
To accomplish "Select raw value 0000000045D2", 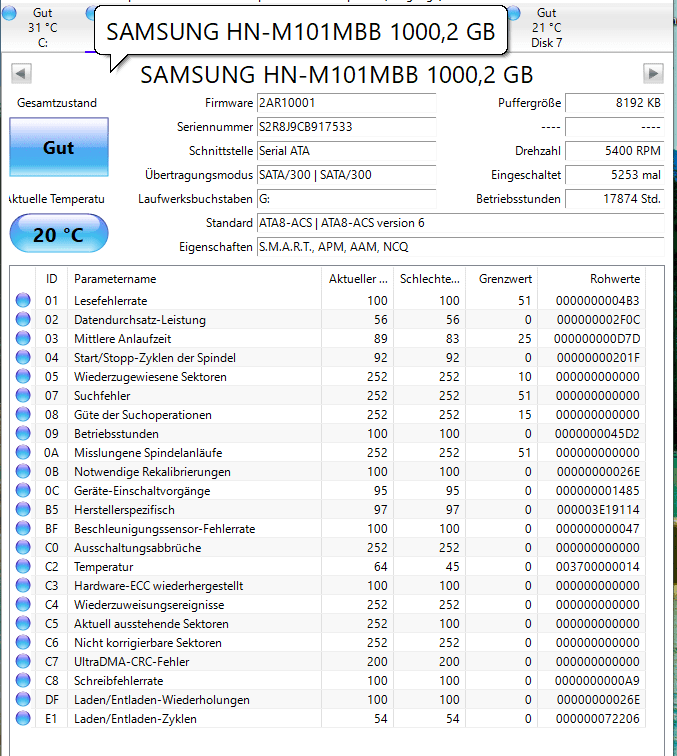I will click(597, 434).
